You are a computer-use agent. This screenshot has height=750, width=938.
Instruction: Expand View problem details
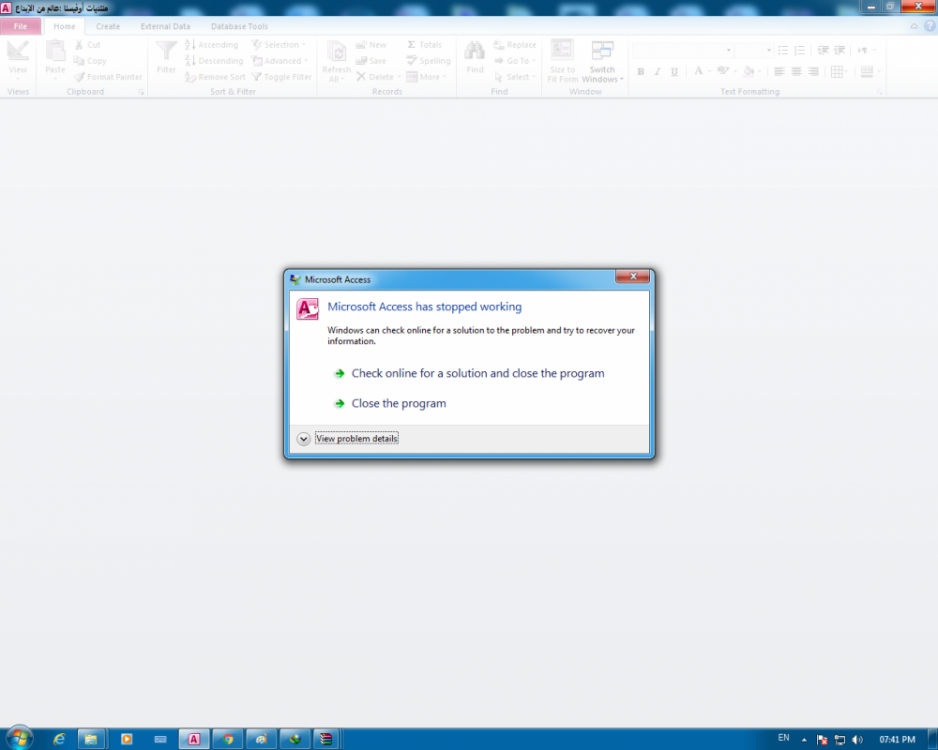pos(348,438)
